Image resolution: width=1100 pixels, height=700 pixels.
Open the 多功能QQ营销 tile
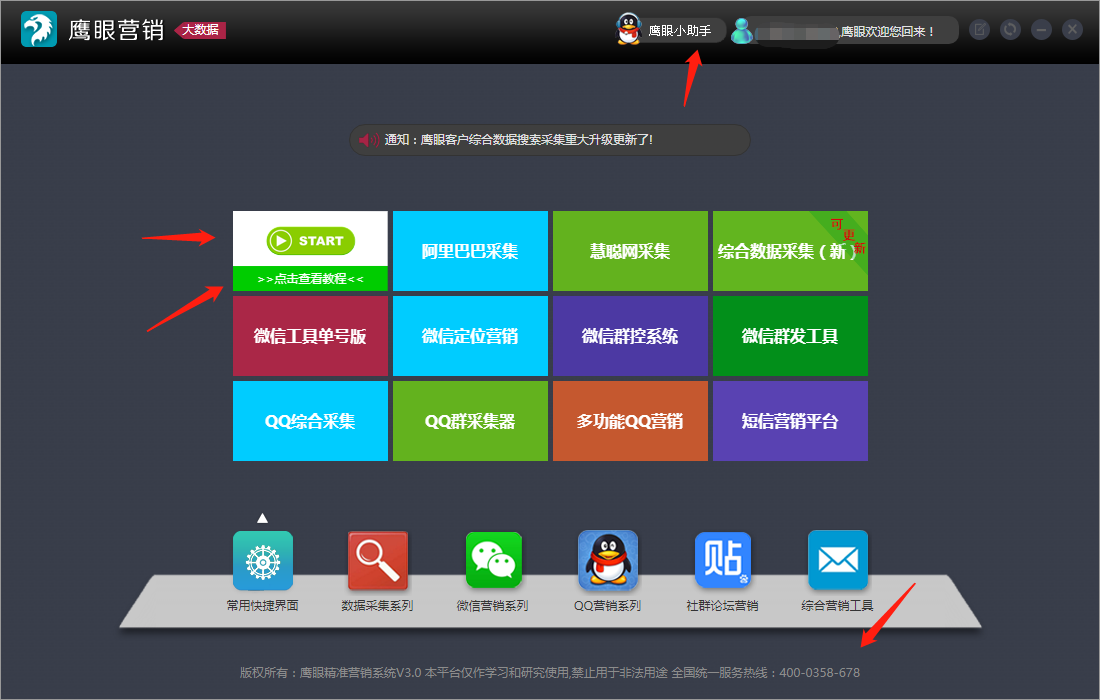pyautogui.click(x=630, y=421)
